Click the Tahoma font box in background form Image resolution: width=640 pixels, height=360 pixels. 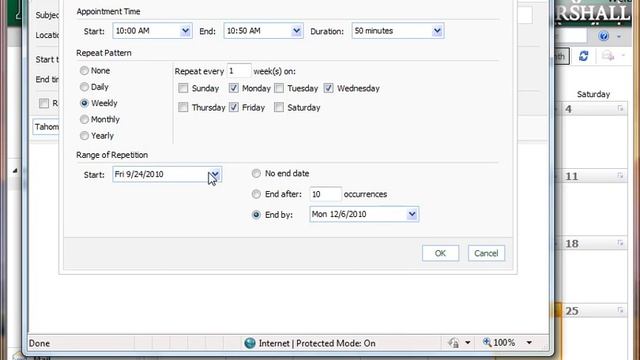(x=46, y=127)
